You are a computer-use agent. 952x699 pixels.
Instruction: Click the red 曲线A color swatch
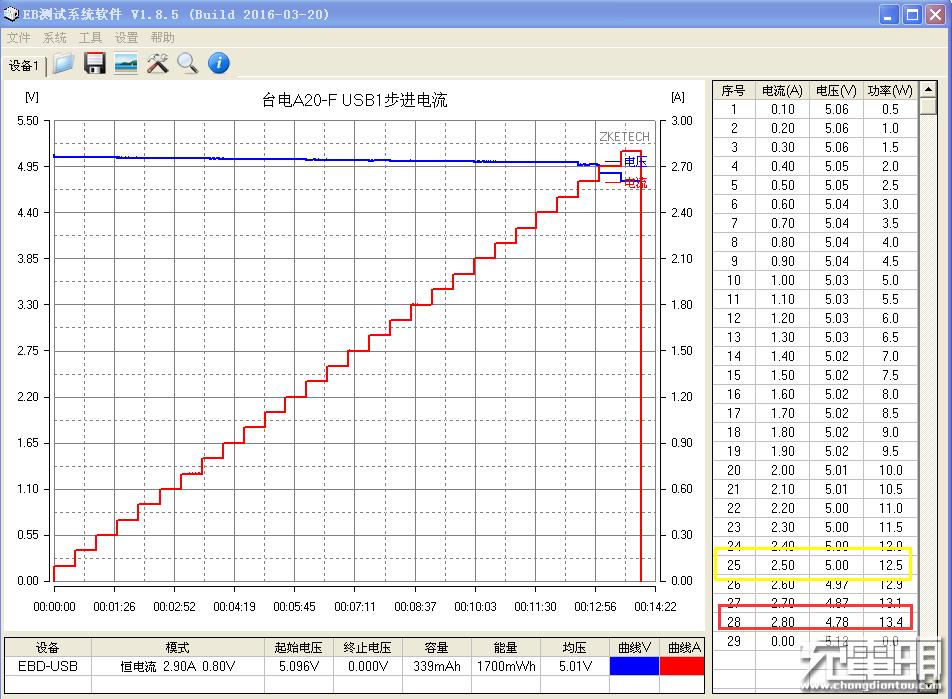click(683, 665)
